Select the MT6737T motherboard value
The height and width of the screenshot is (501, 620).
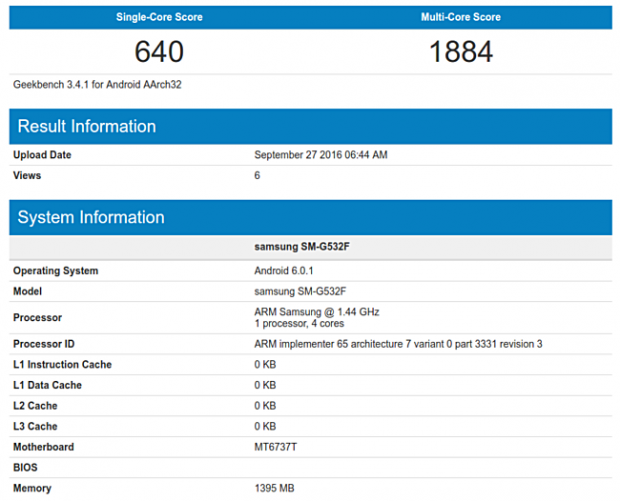click(276, 447)
